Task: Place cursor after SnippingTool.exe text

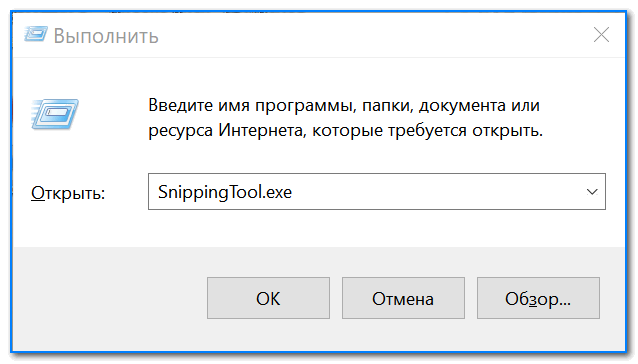Action: (x=294, y=192)
